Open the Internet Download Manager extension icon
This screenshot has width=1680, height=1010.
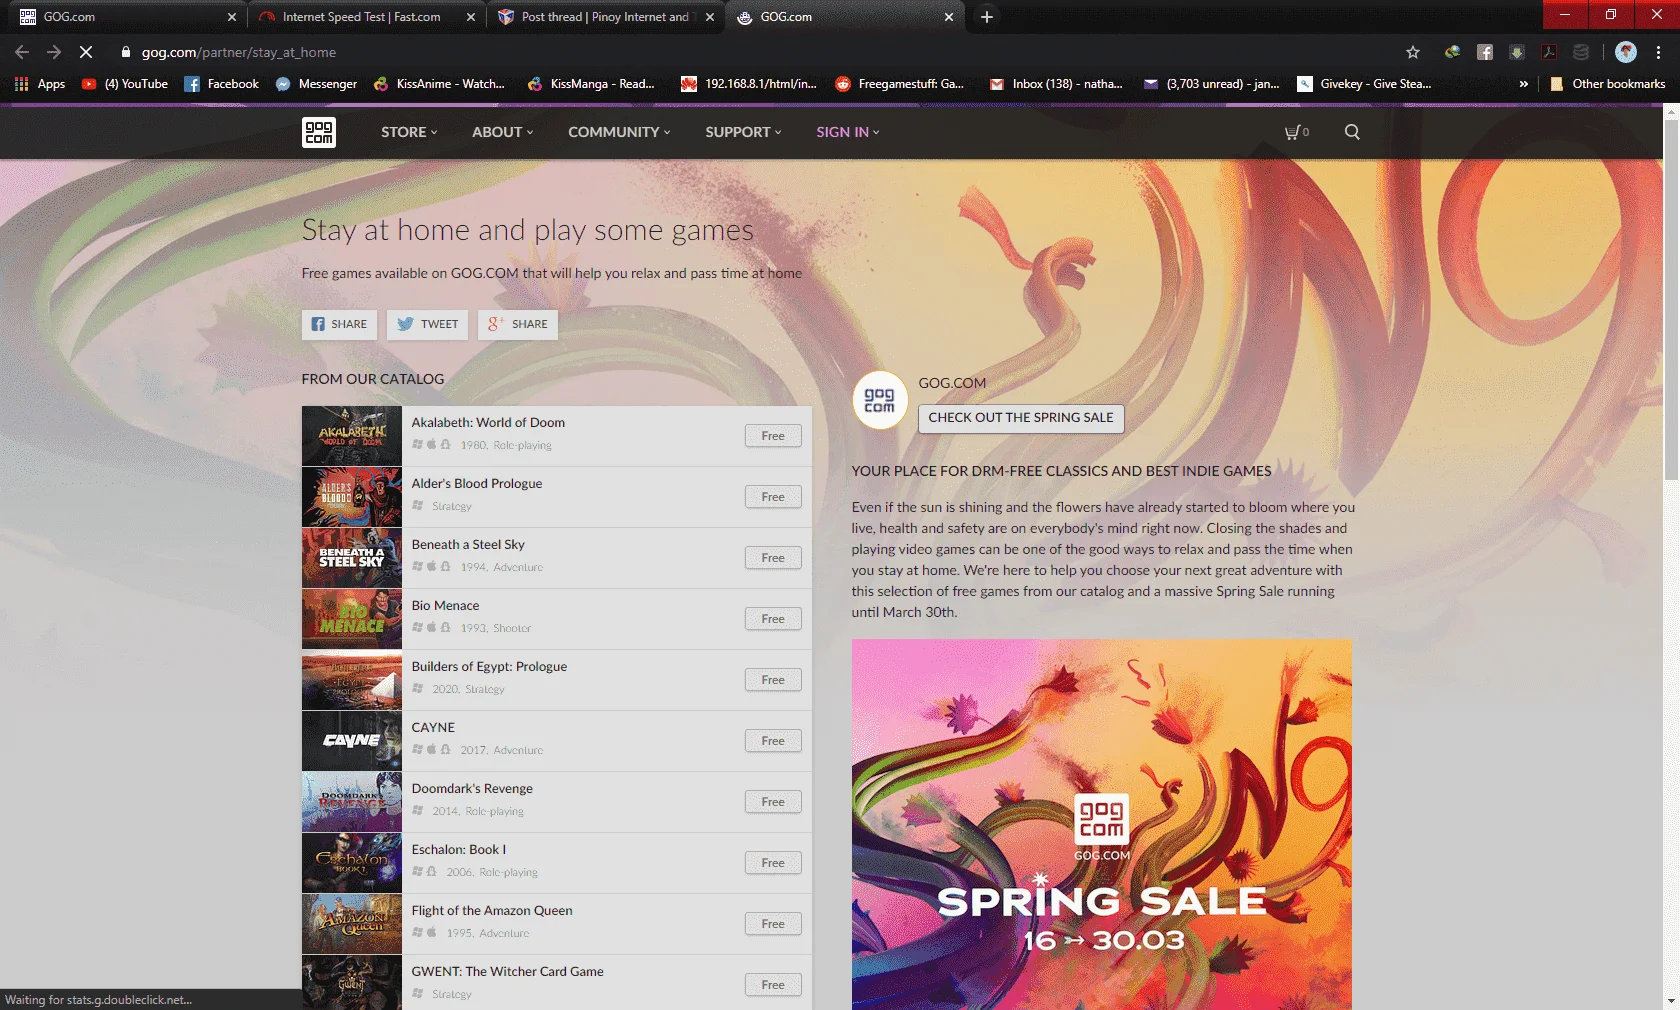click(1452, 52)
